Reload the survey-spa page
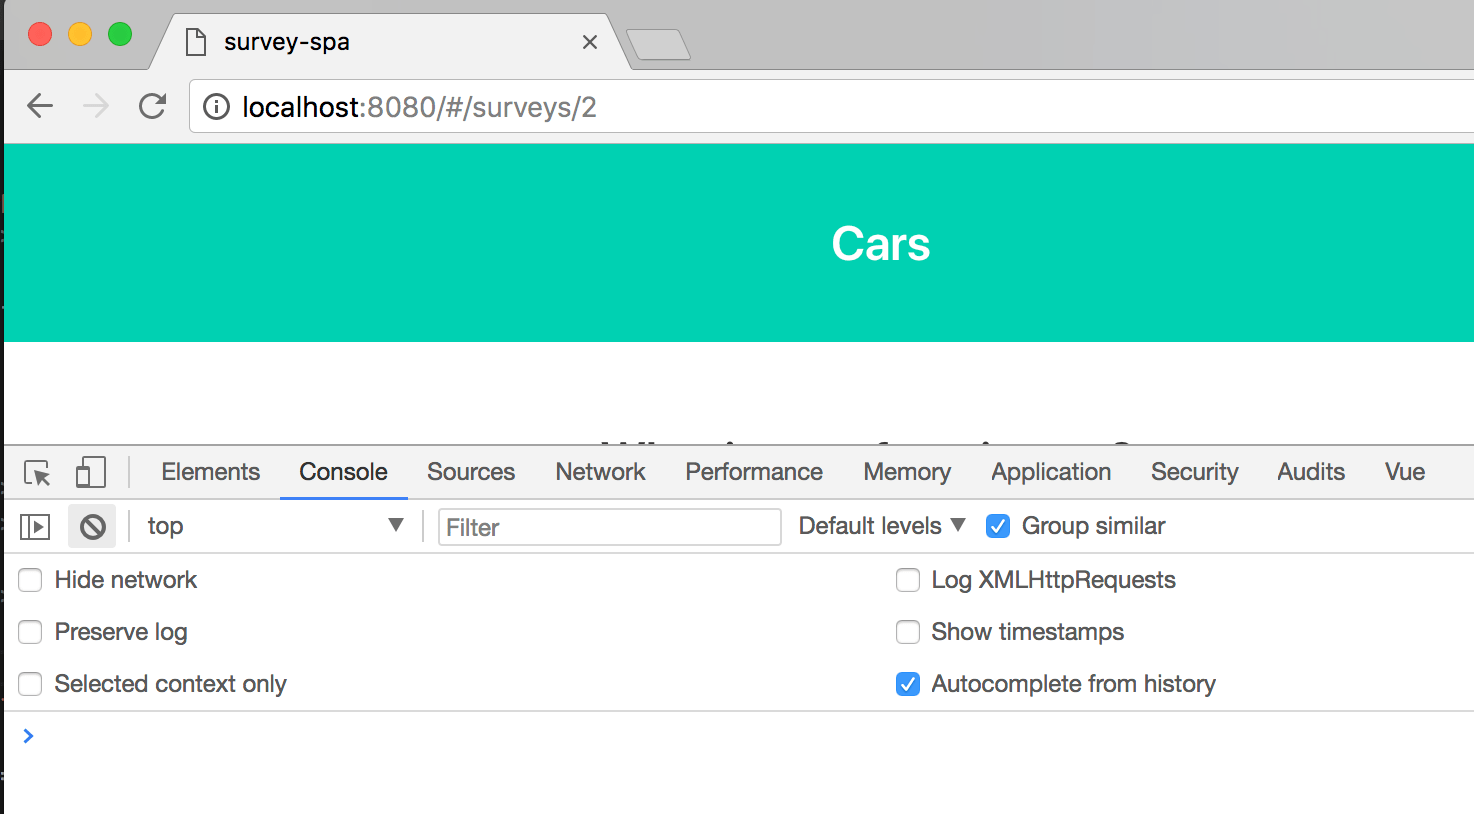Image resolution: width=1474 pixels, height=814 pixels. (x=152, y=105)
